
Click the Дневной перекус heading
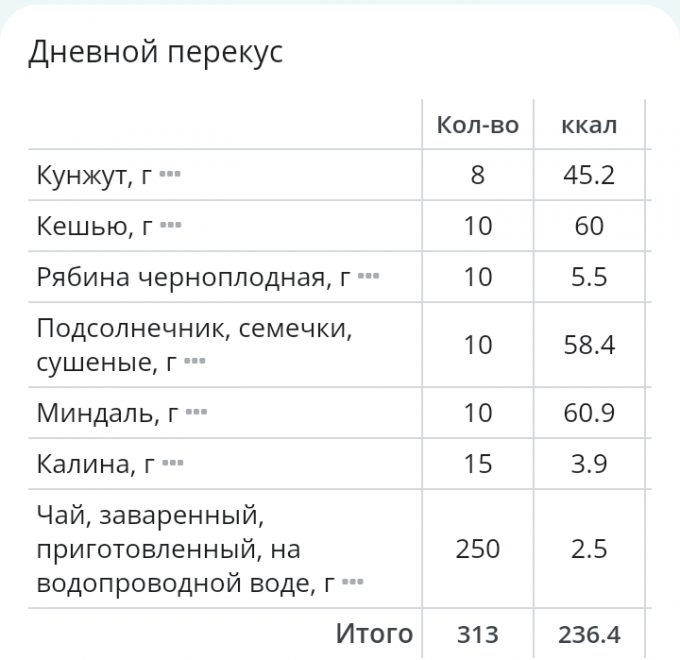pos(155,52)
